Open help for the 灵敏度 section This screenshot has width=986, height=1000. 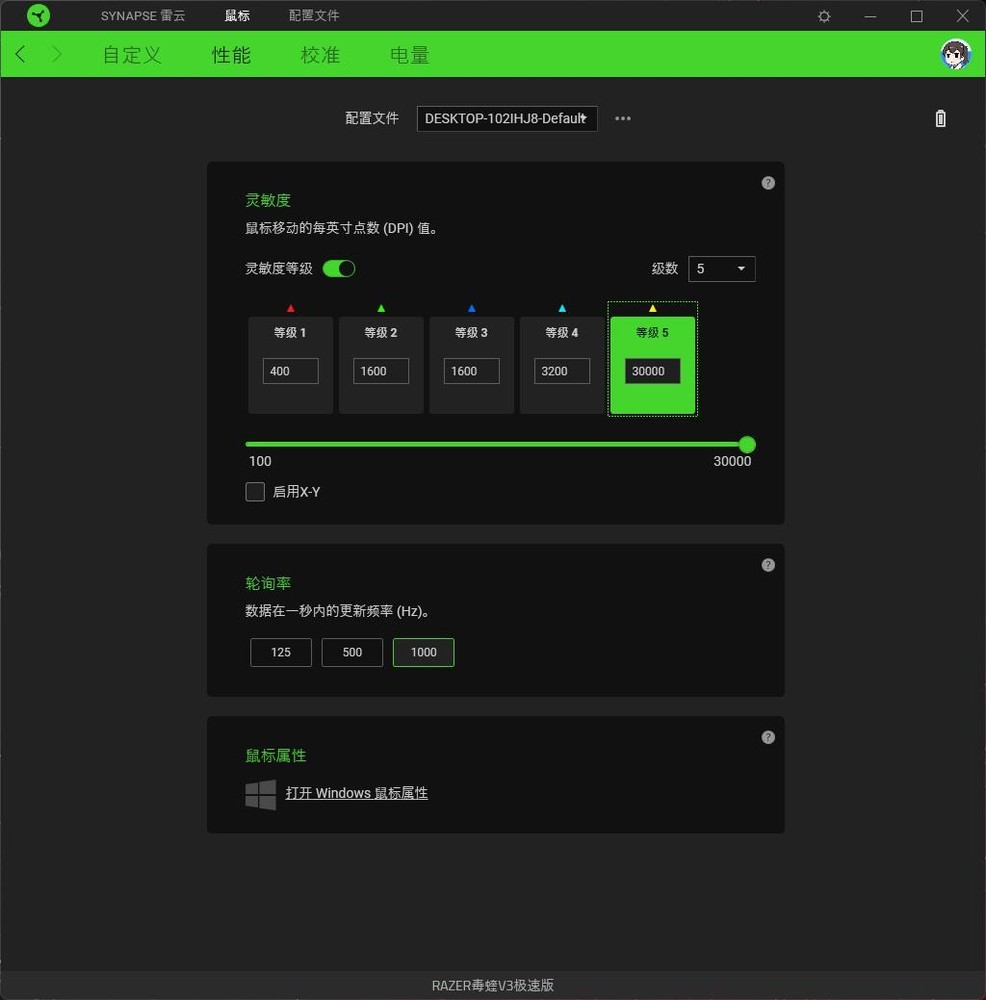pos(768,183)
